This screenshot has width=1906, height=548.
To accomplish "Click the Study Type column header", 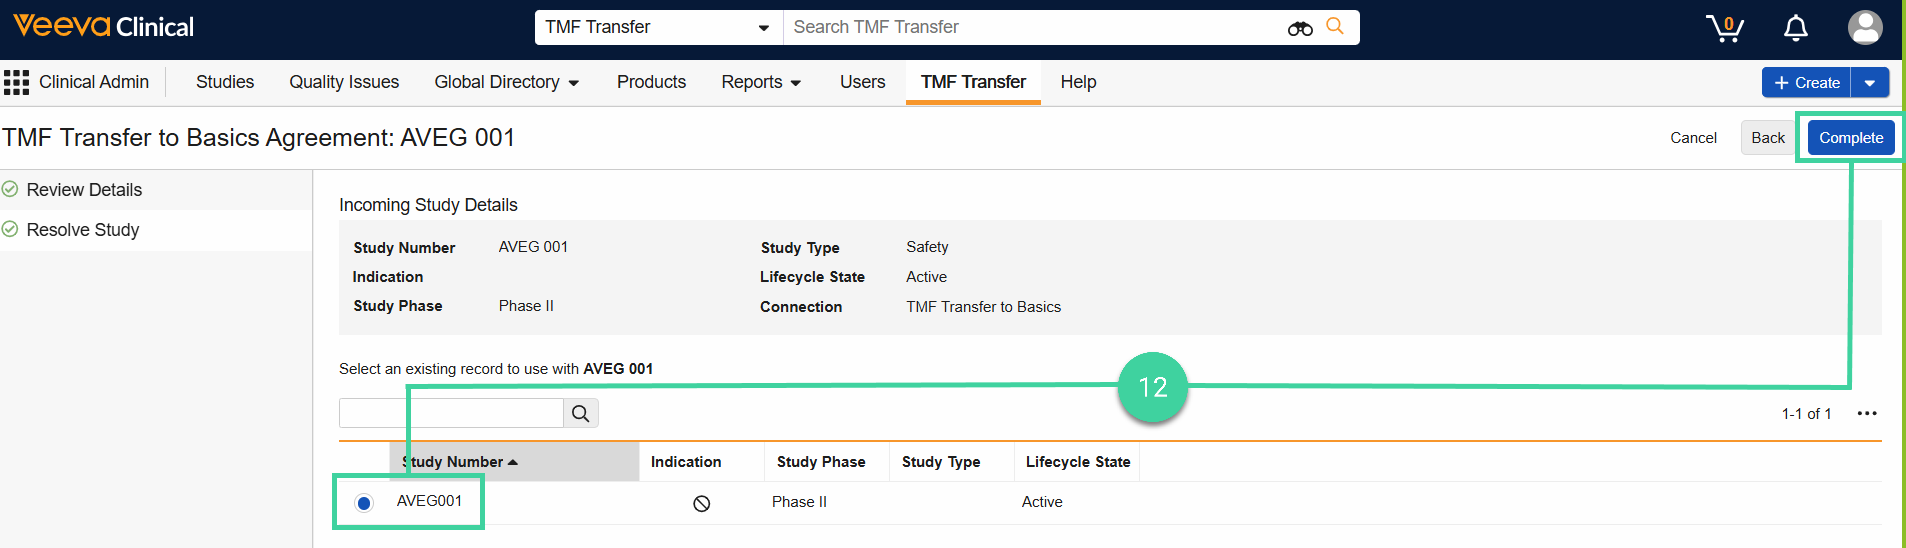I will 951,462.
